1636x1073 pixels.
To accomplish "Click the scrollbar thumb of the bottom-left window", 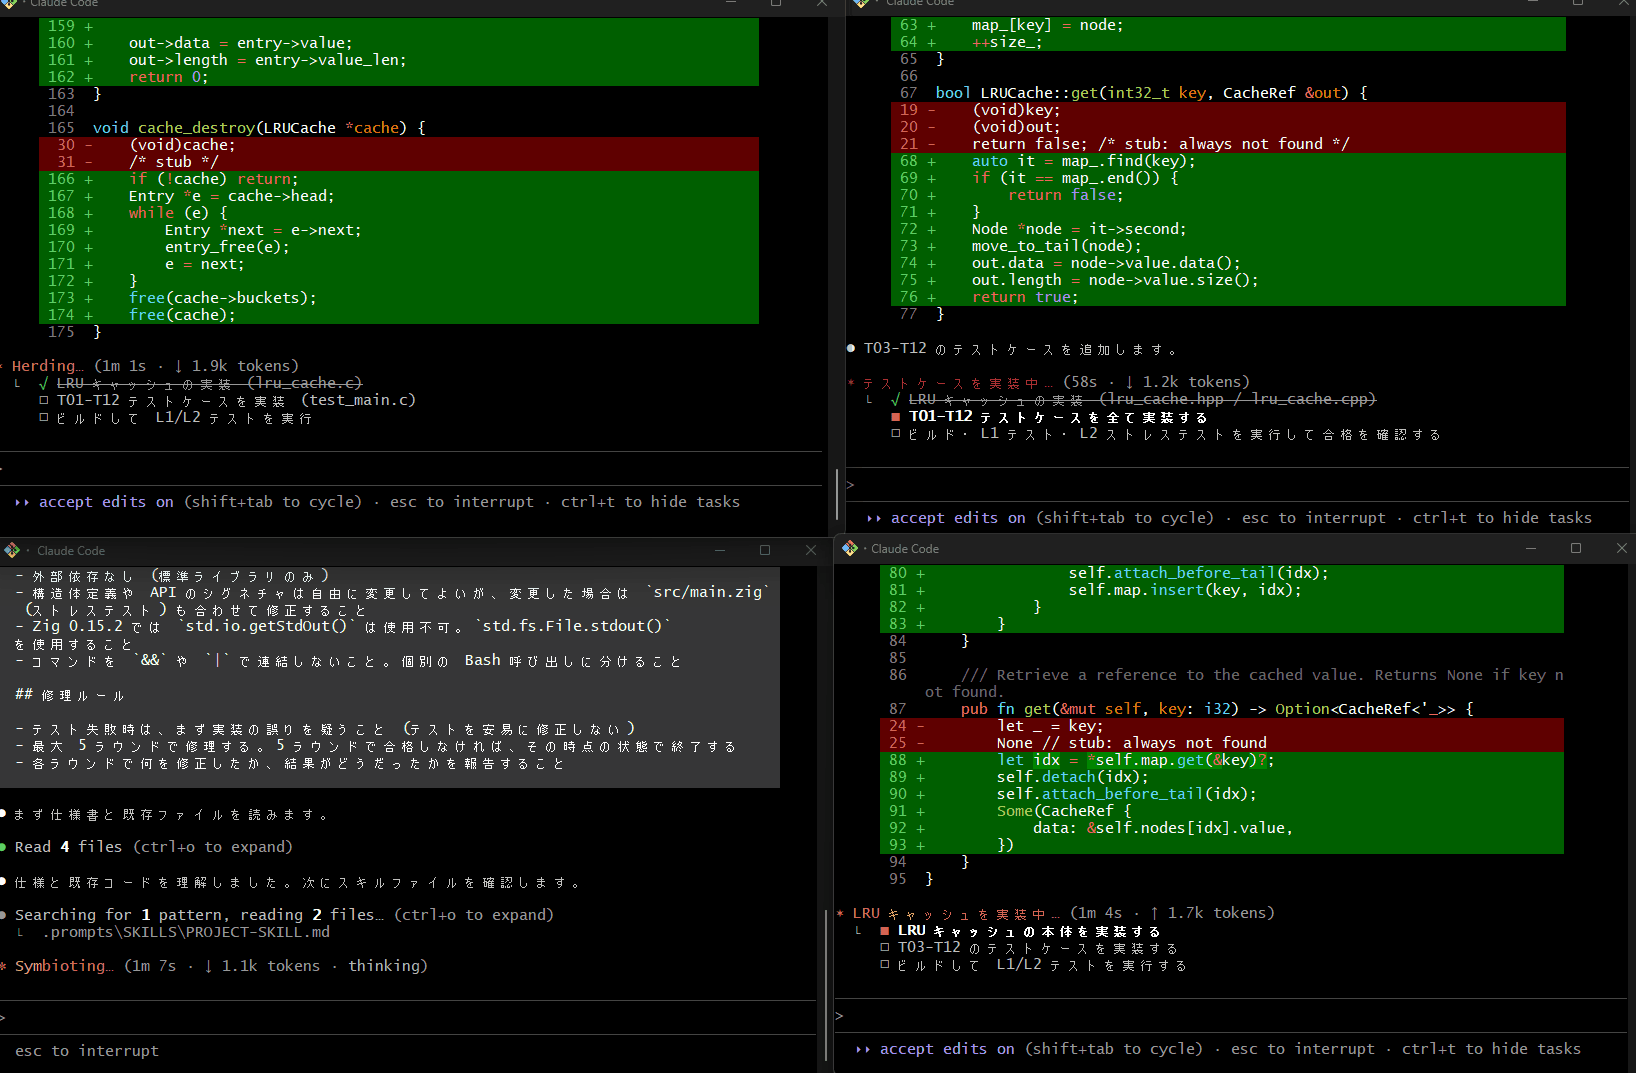I will [x=826, y=985].
